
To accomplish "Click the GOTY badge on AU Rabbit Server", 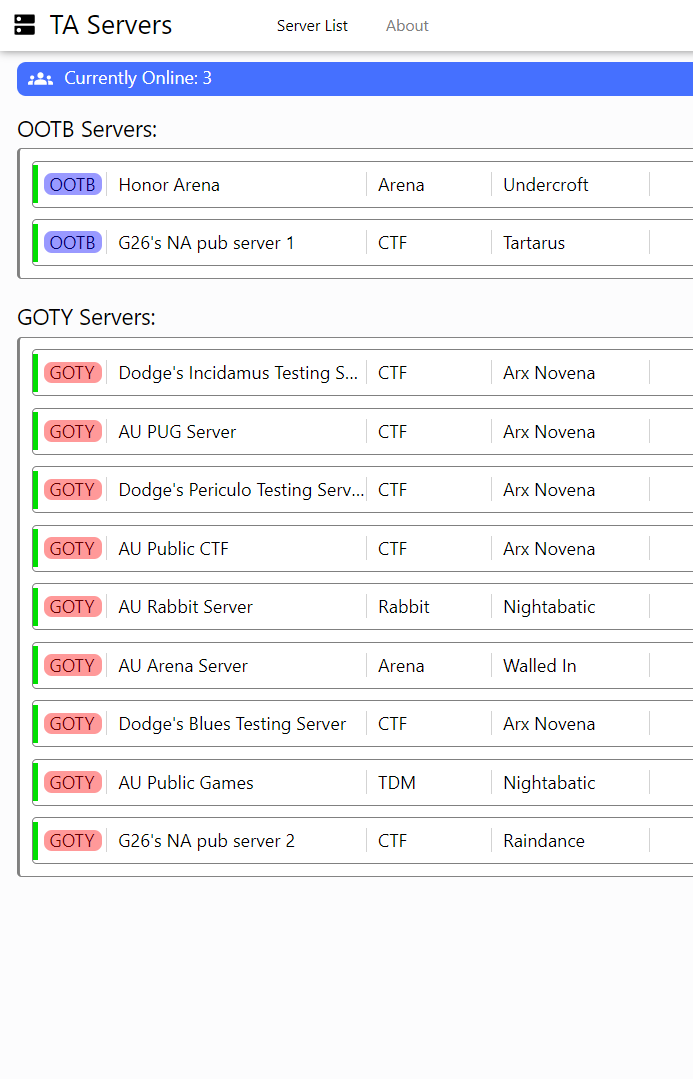I will click(73, 607).
